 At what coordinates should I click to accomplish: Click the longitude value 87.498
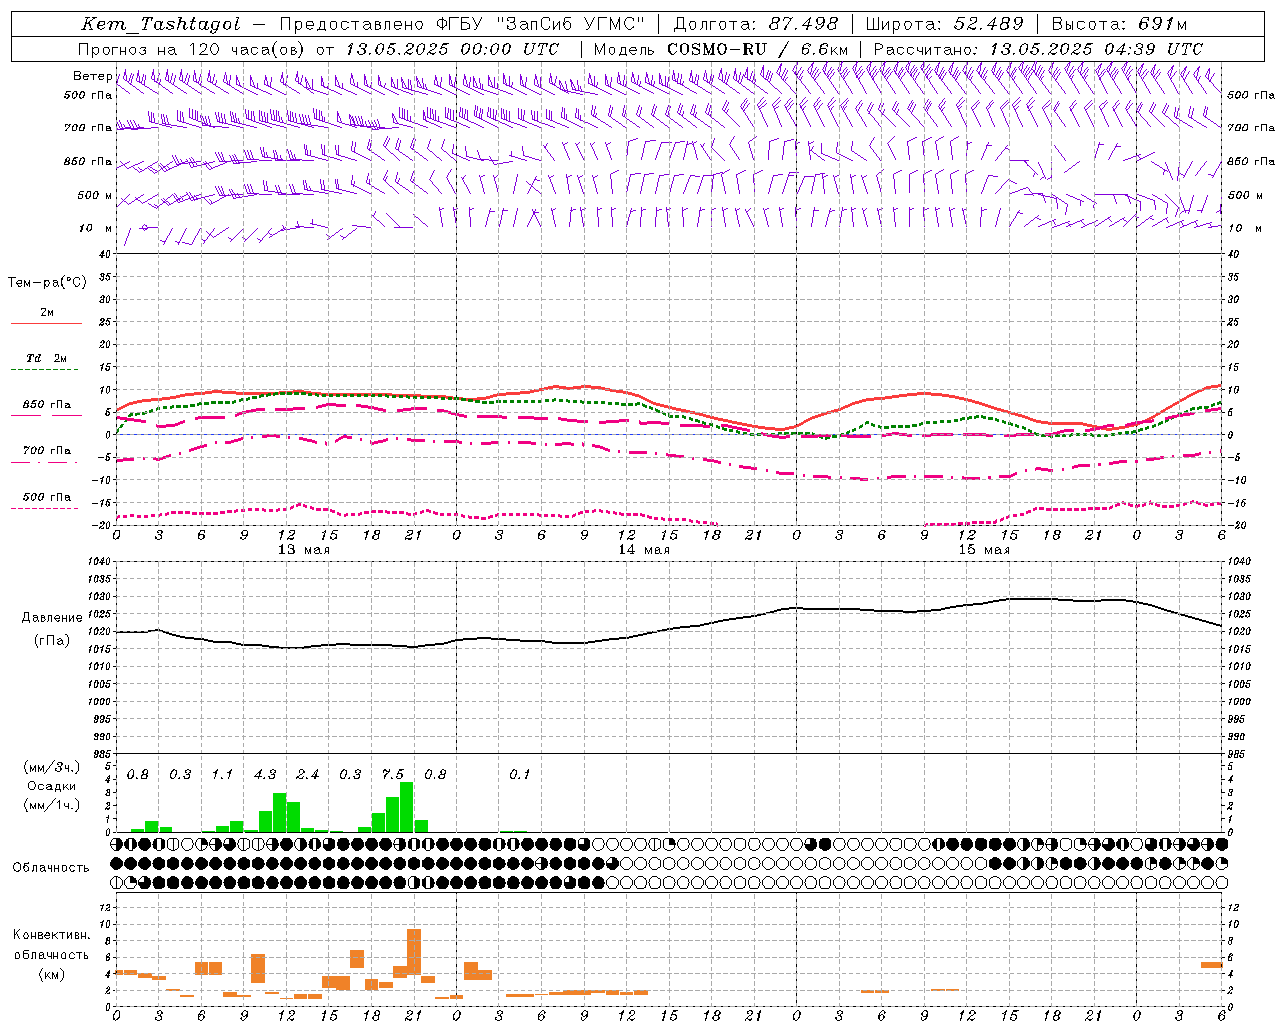pos(804,25)
